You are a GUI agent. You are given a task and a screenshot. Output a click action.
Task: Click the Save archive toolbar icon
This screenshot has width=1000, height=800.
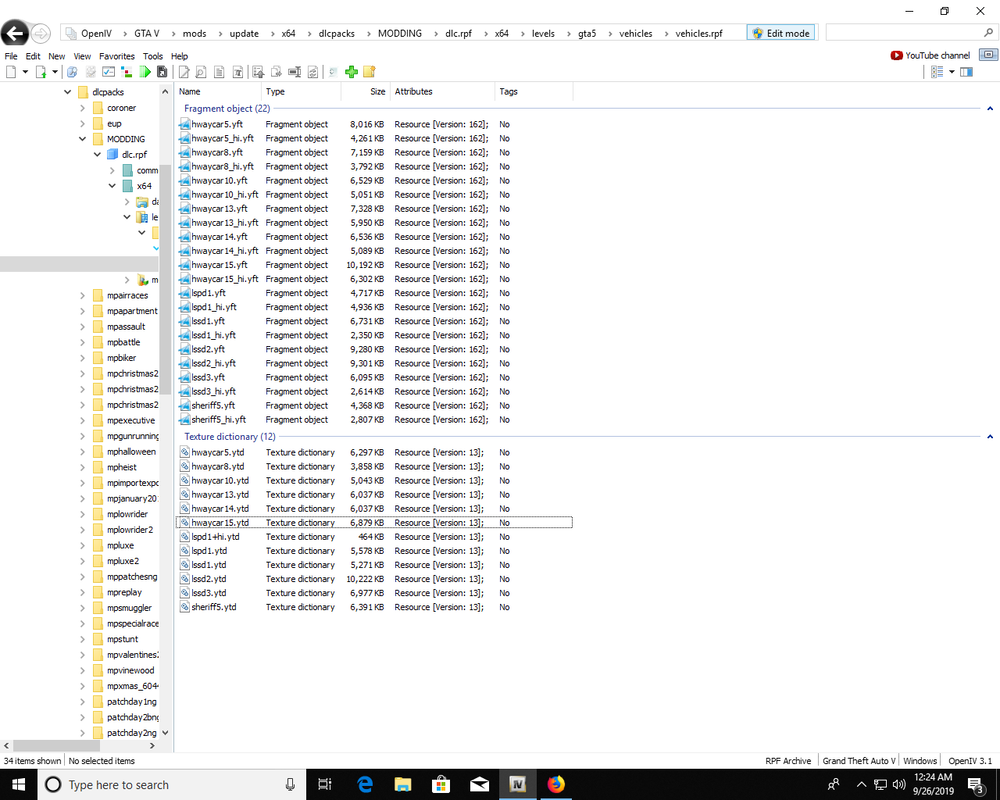pyautogui.click(x=160, y=71)
